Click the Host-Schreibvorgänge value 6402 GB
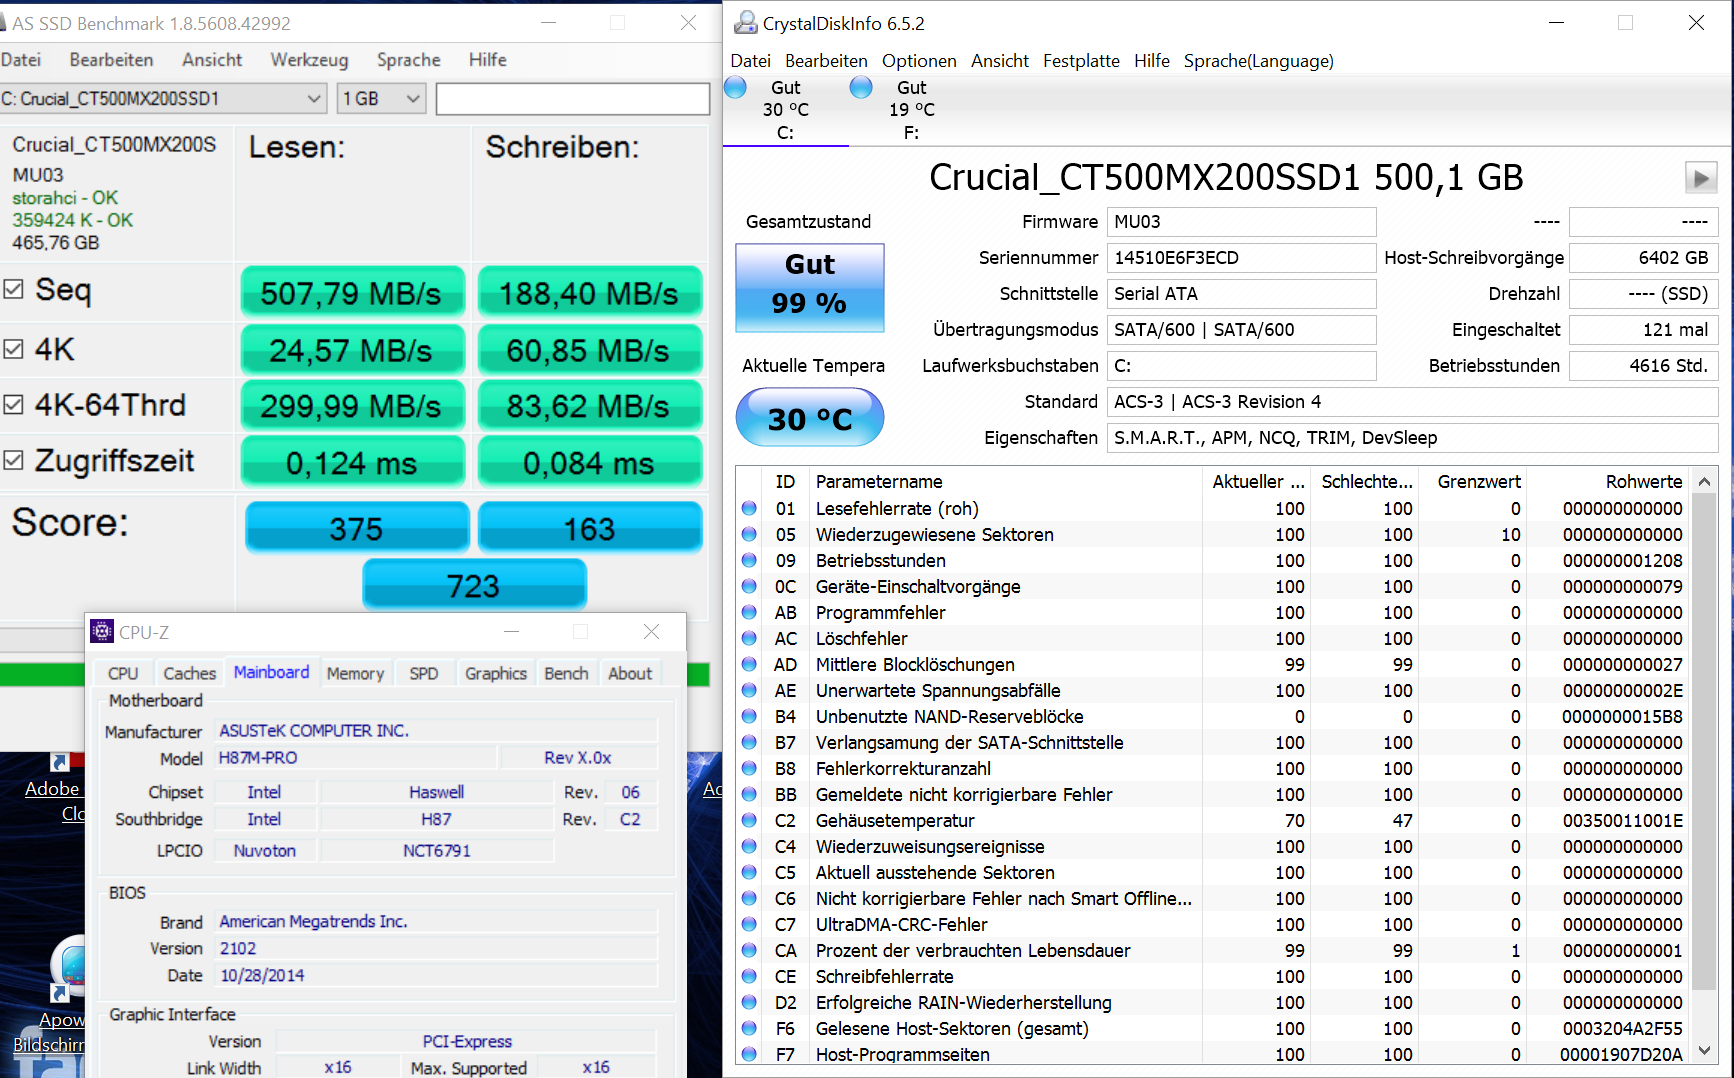The height and width of the screenshot is (1078, 1734). click(1643, 258)
